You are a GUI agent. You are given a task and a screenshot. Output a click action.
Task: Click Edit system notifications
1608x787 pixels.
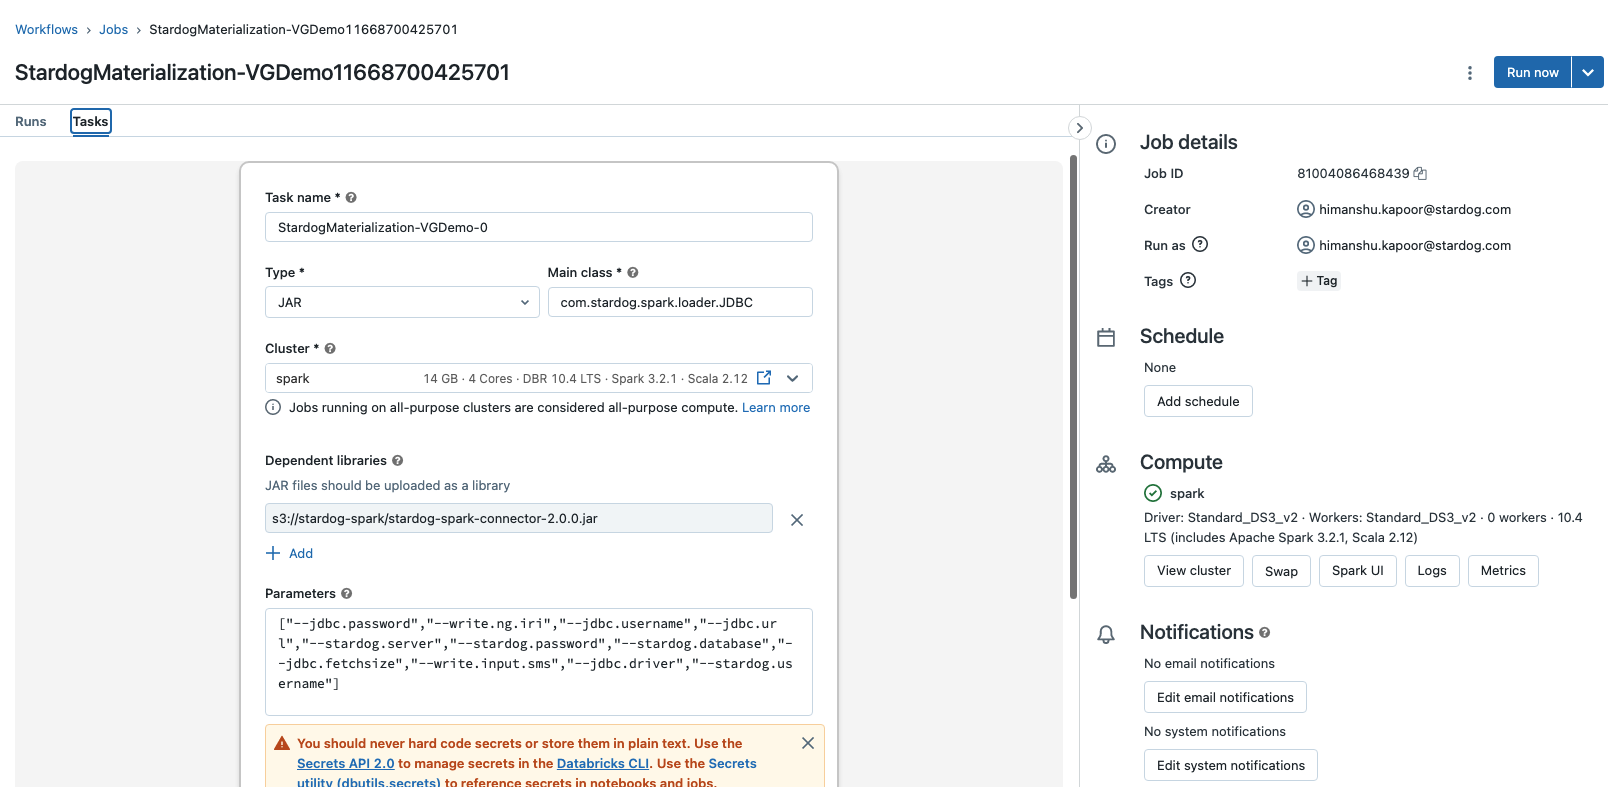click(1231, 765)
